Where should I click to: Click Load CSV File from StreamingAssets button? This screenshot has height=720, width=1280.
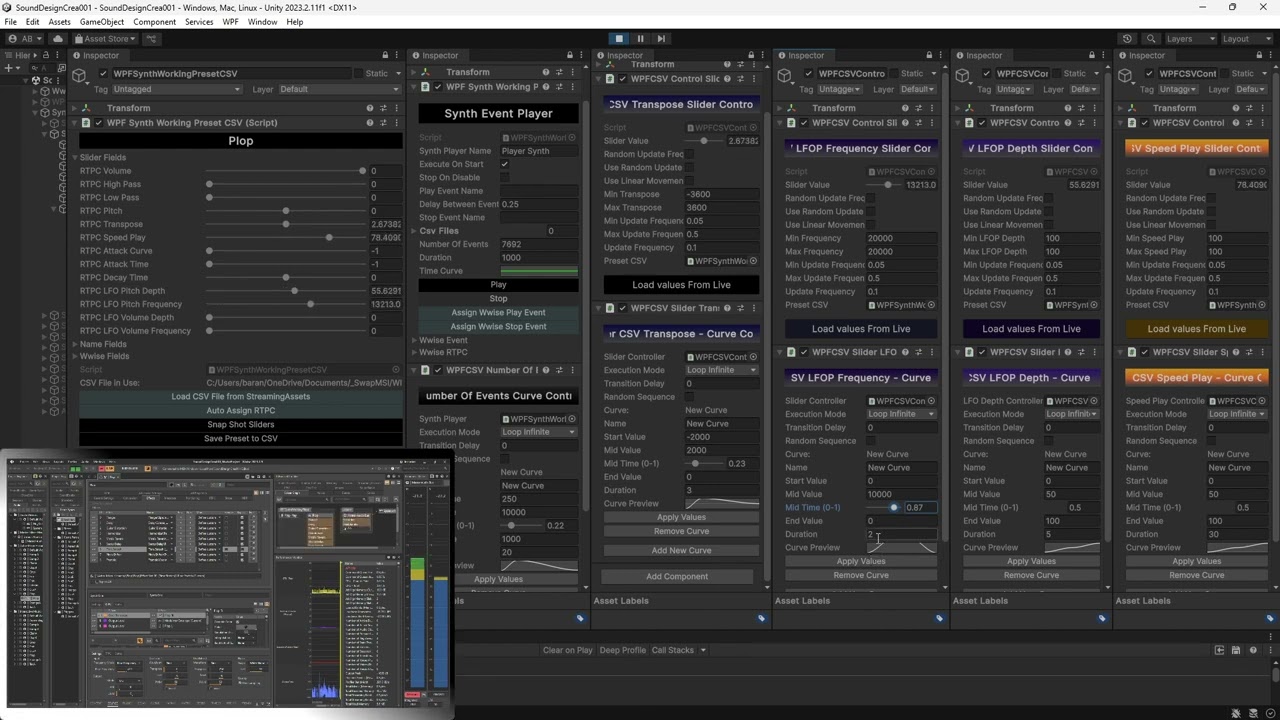click(x=240, y=397)
